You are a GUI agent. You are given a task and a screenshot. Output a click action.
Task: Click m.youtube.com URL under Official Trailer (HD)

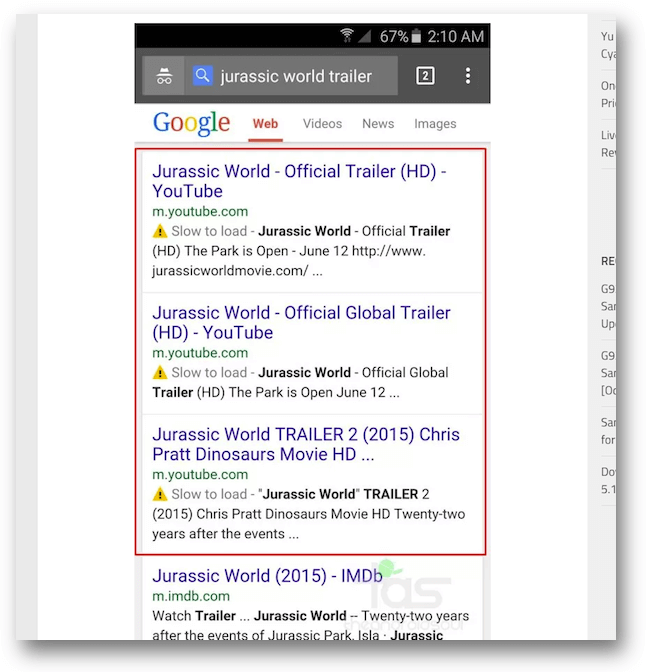pyautogui.click(x=200, y=211)
